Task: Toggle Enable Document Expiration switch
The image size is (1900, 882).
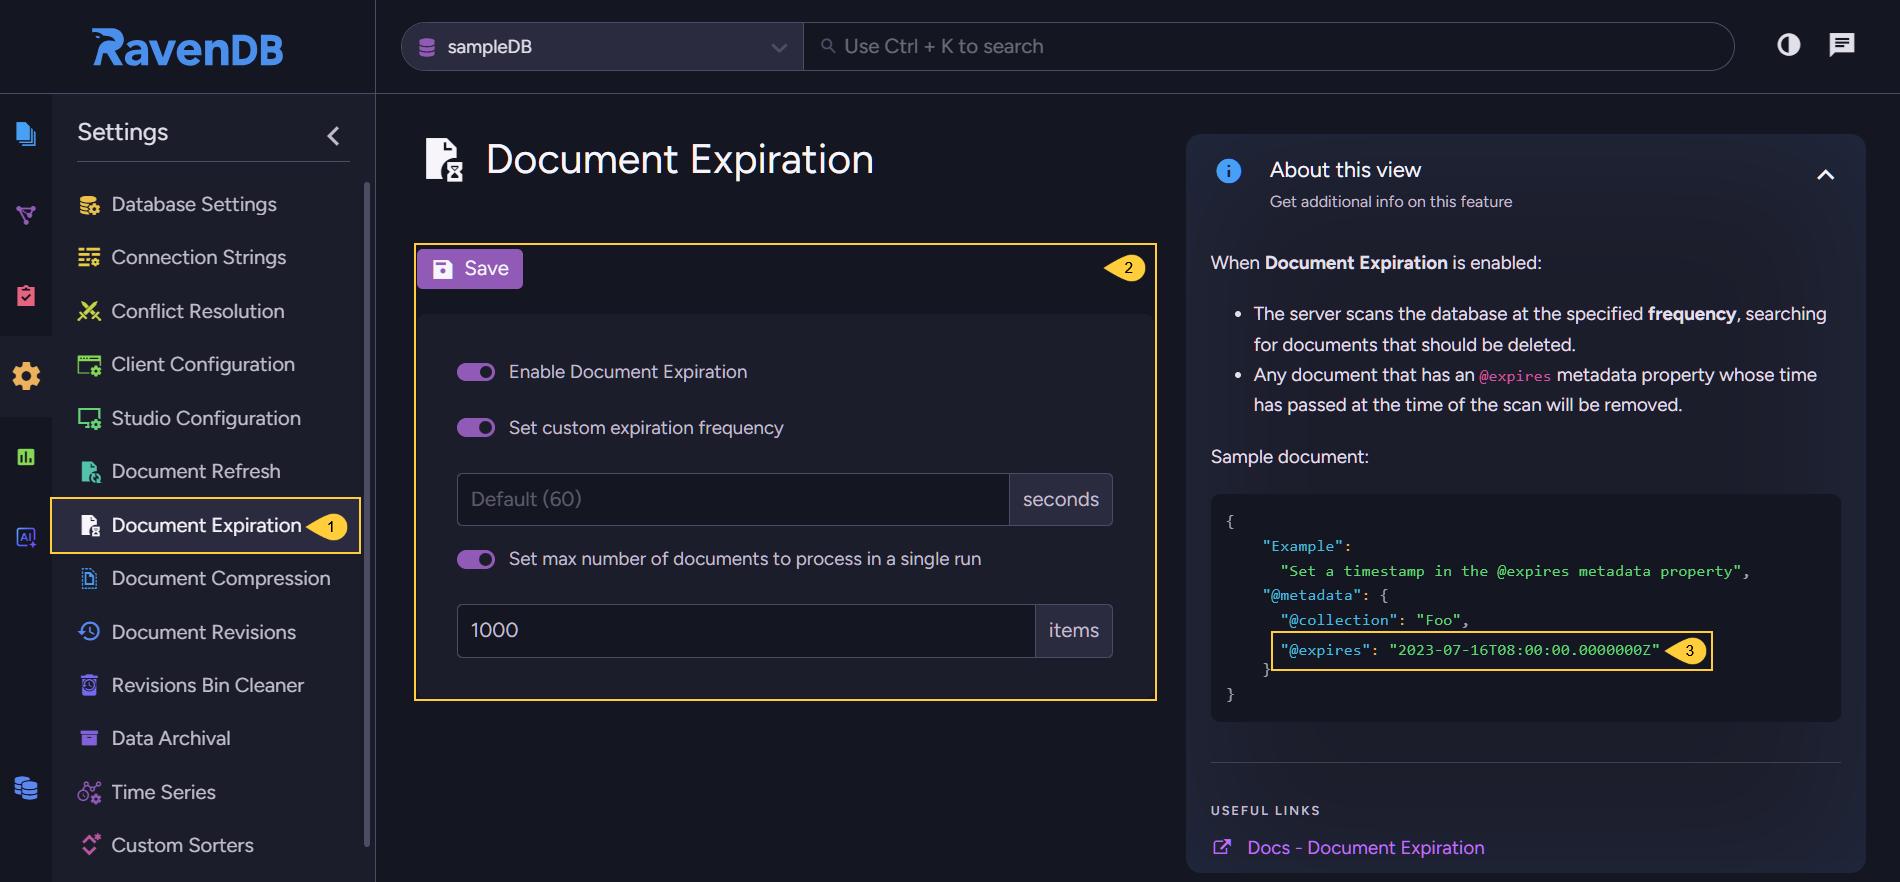Action: pos(476,372)
